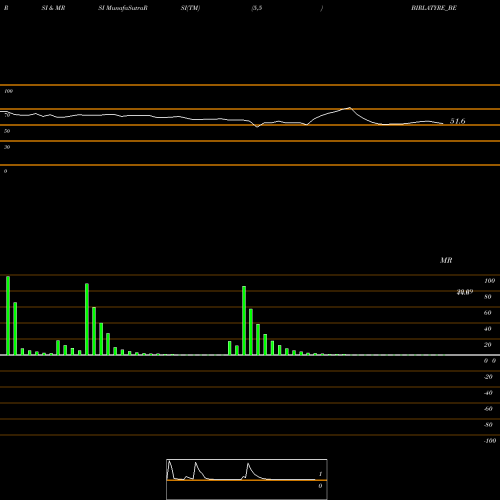Select the -40 label on the MR axis
500x500 pixels.
point(488,393)
